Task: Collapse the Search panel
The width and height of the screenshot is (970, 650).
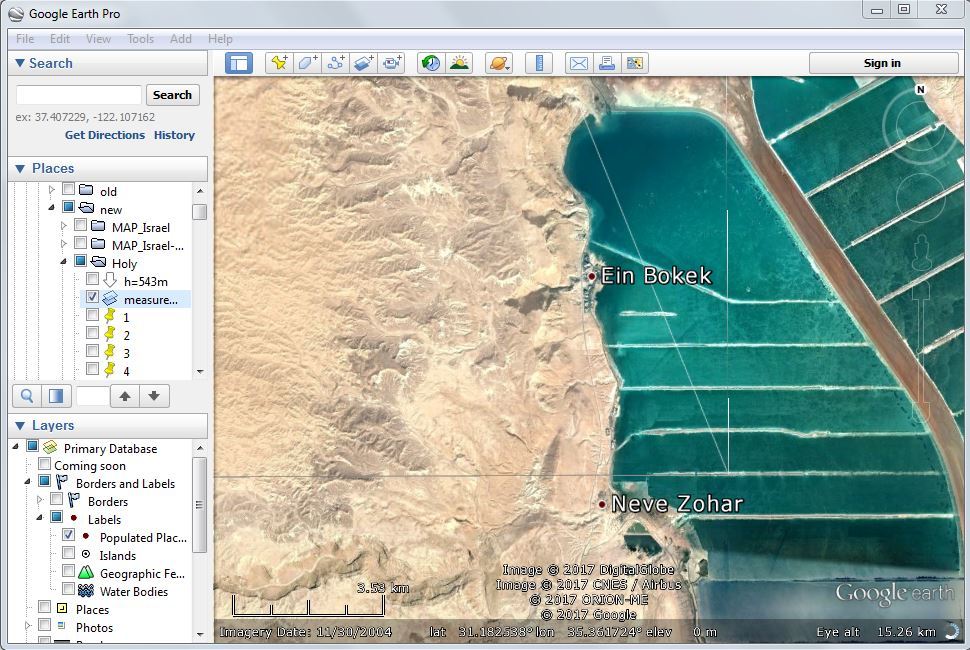Action: coord(20,63)
